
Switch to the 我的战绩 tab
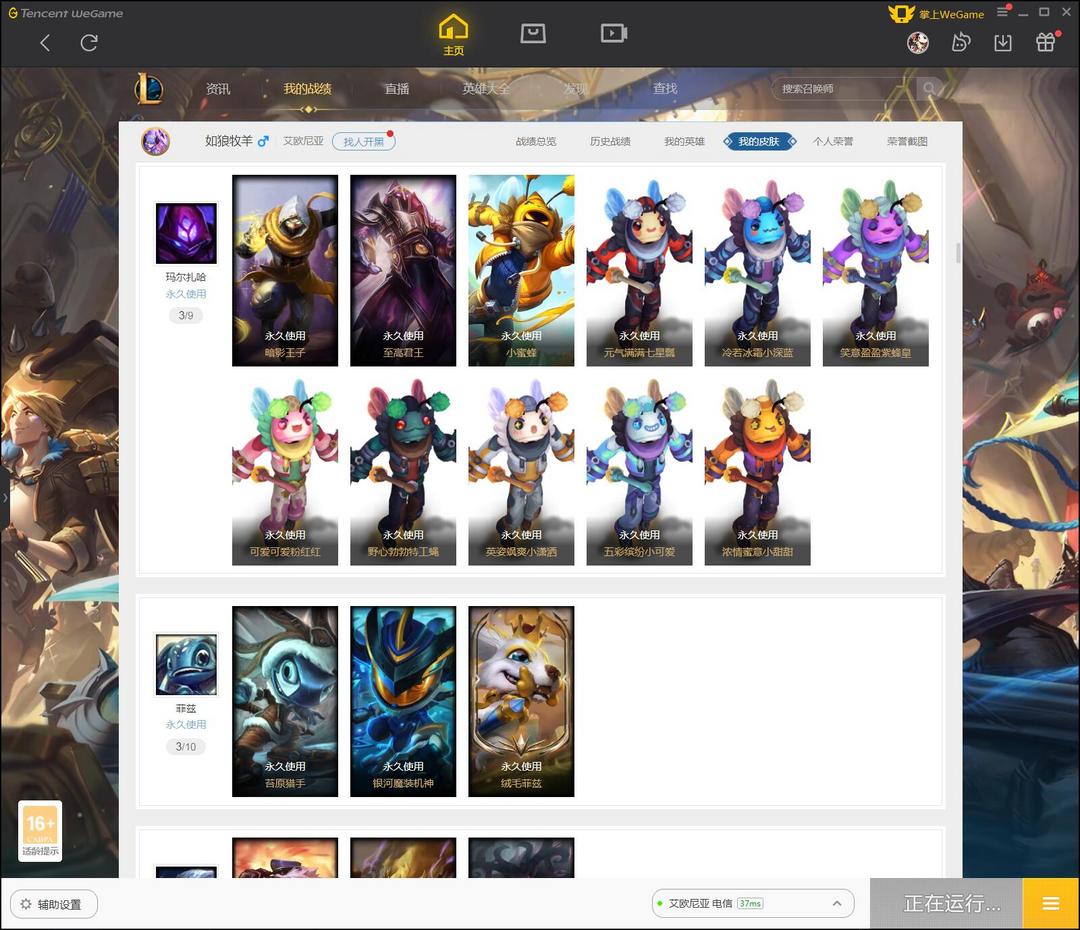point(307,89)
